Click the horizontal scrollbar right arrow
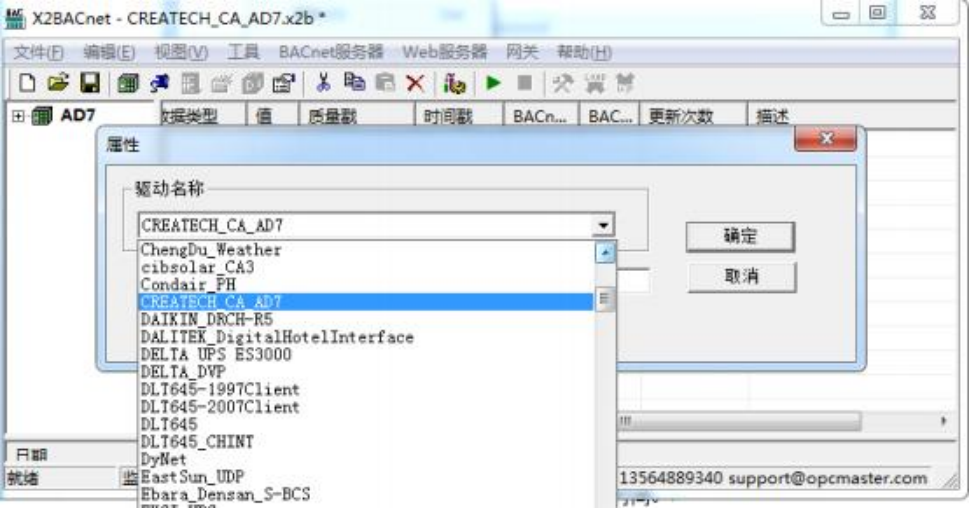 [943, 421]
